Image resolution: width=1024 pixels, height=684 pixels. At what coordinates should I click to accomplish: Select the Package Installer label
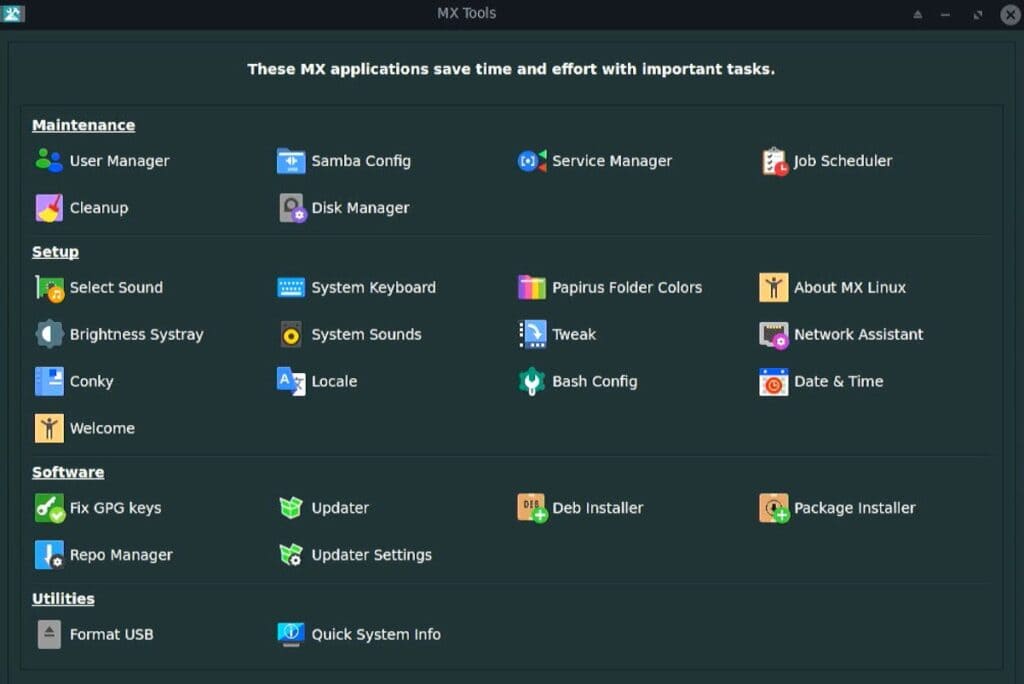(855, 508)
